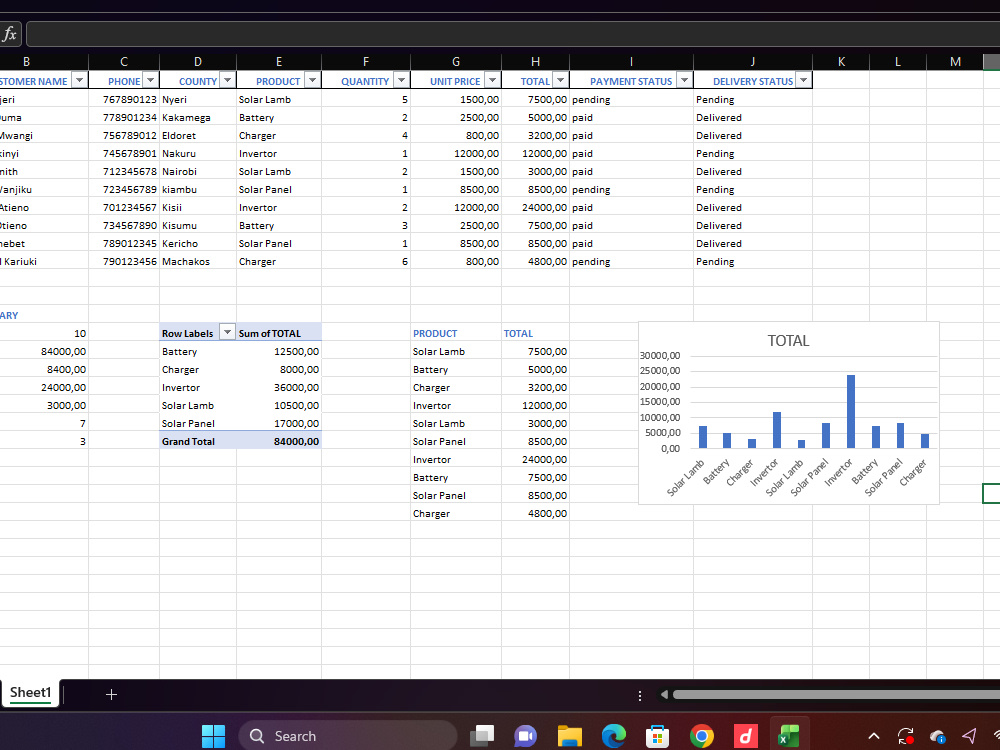
Task: Select column D header
Action: tap(198, 62)
